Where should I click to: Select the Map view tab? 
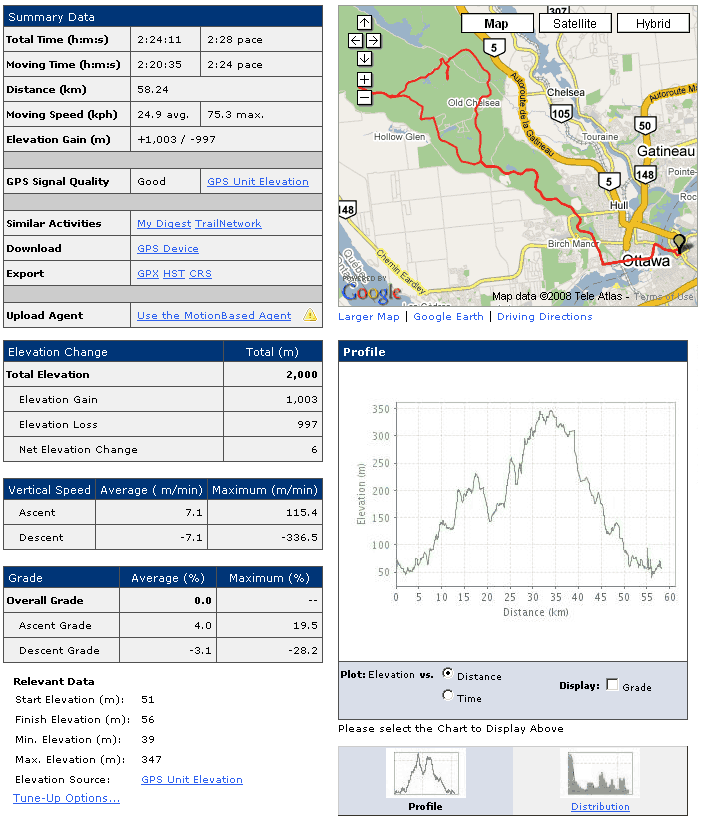(x=497, y=24)
